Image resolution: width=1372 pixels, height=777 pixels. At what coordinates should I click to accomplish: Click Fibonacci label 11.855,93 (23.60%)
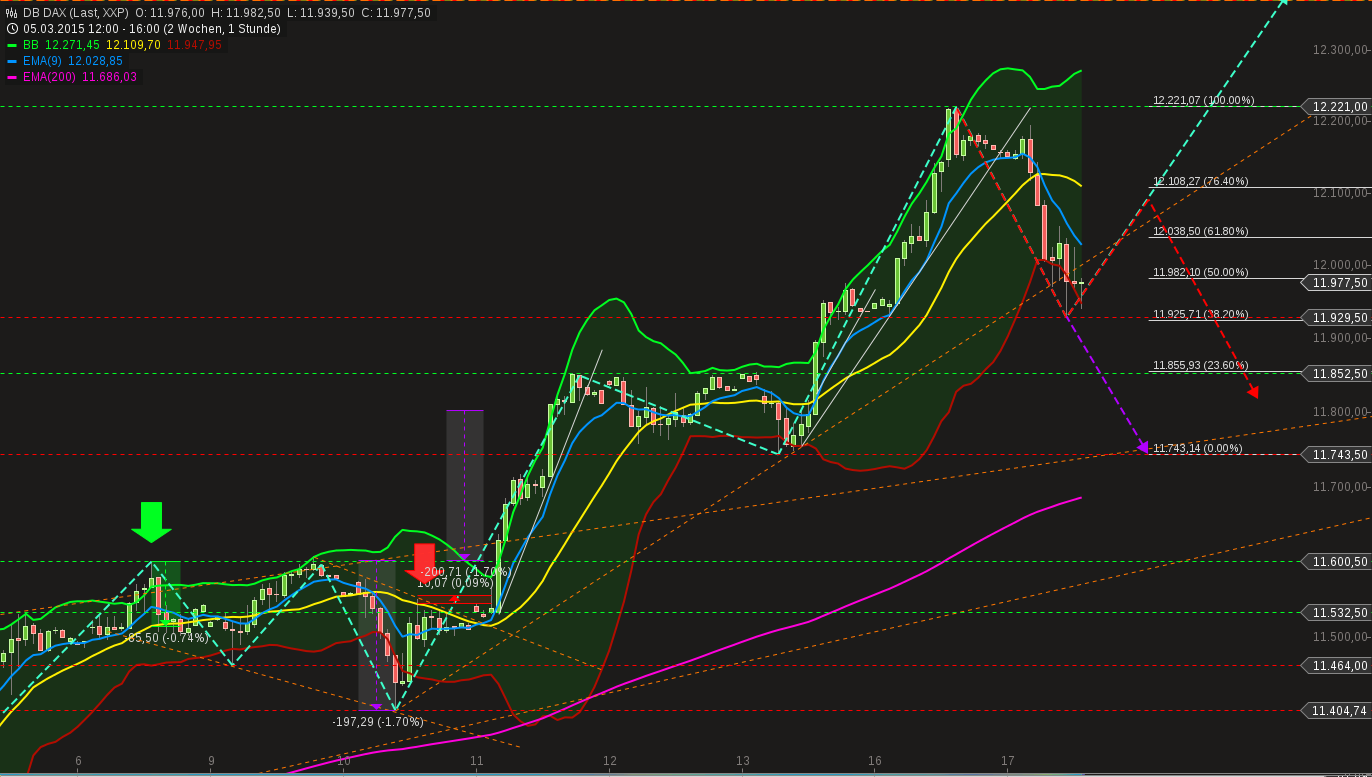tap(1200, 365)
